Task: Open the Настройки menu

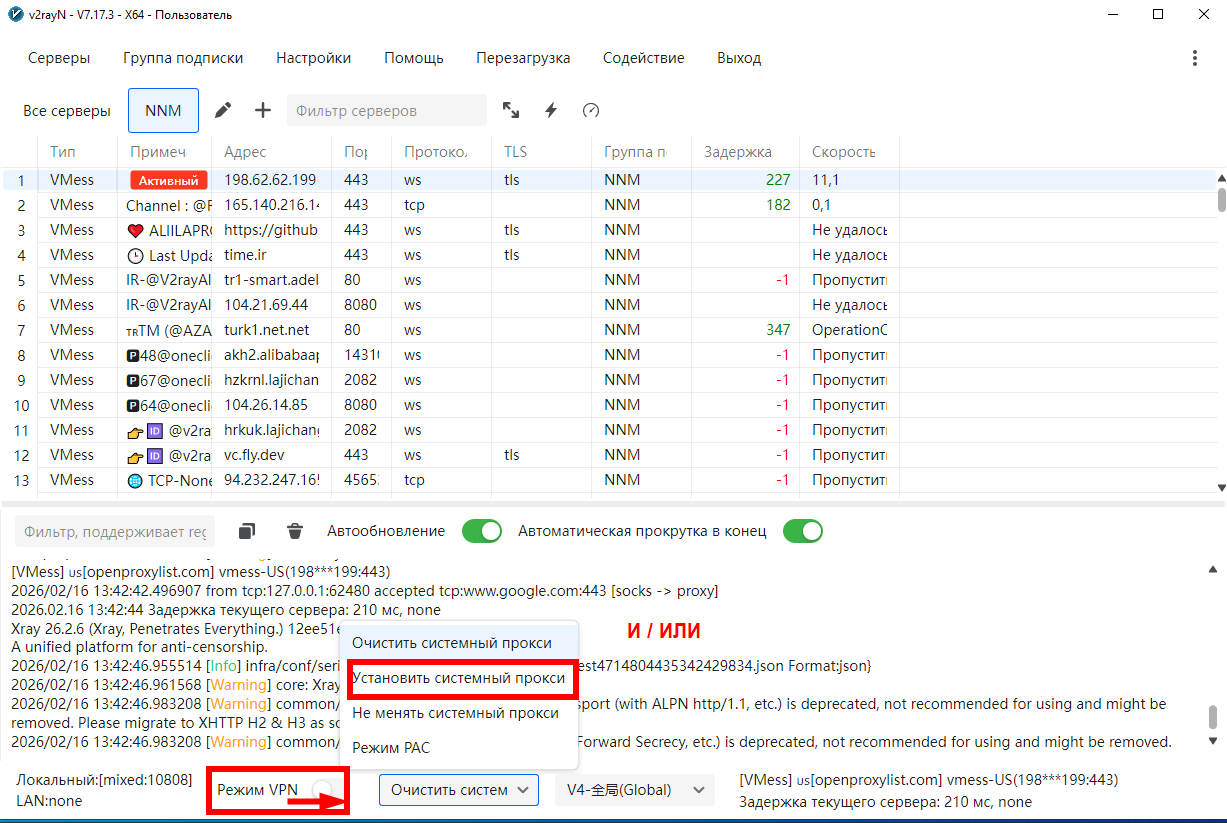Action: (313, 58)
